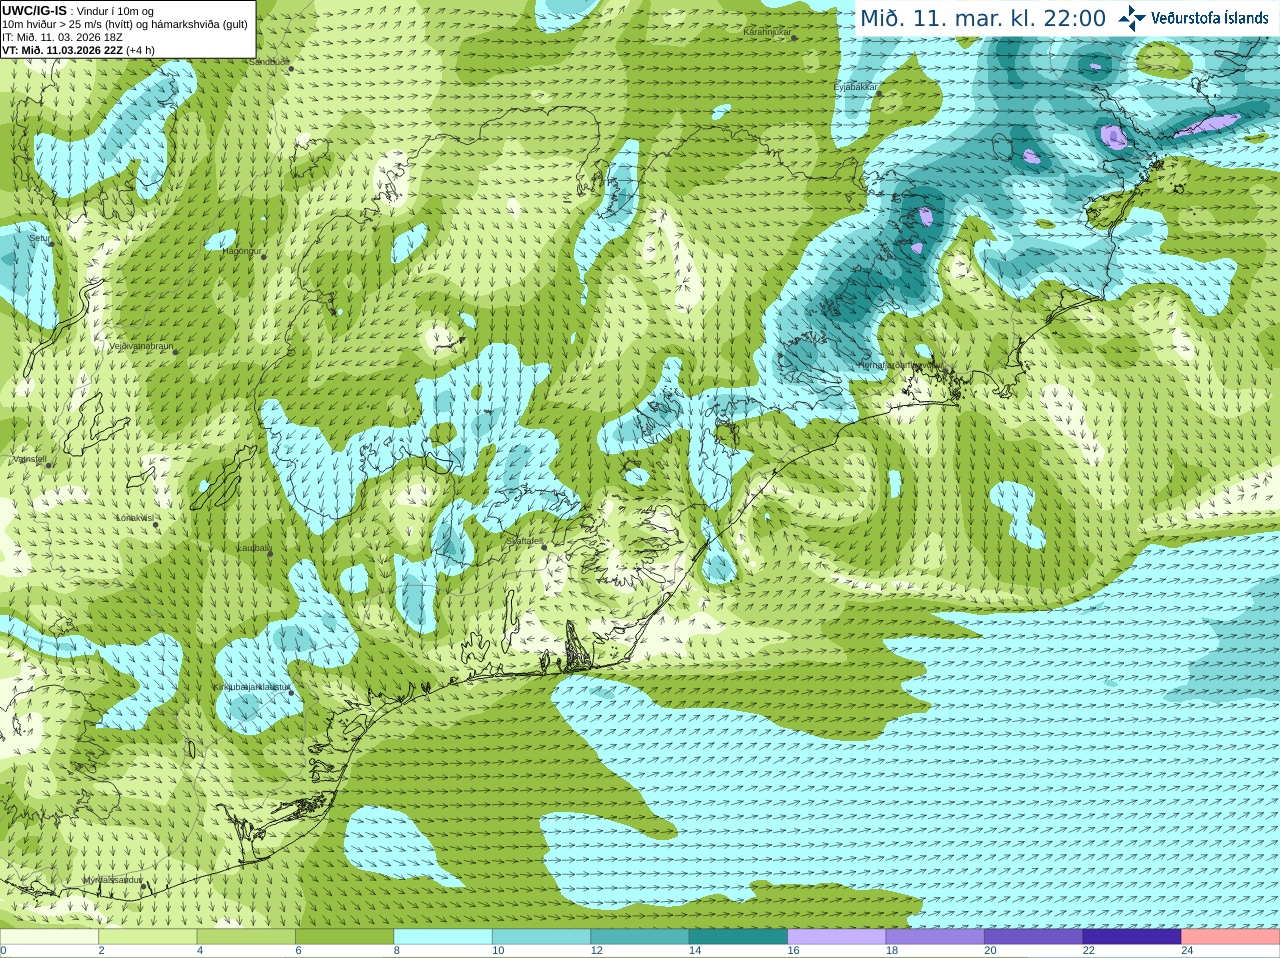The height and width of the screenshot is (958, 1280).
Task: Click the Veðurstofa Íslands logo emblem
Action: [1132, 18]
